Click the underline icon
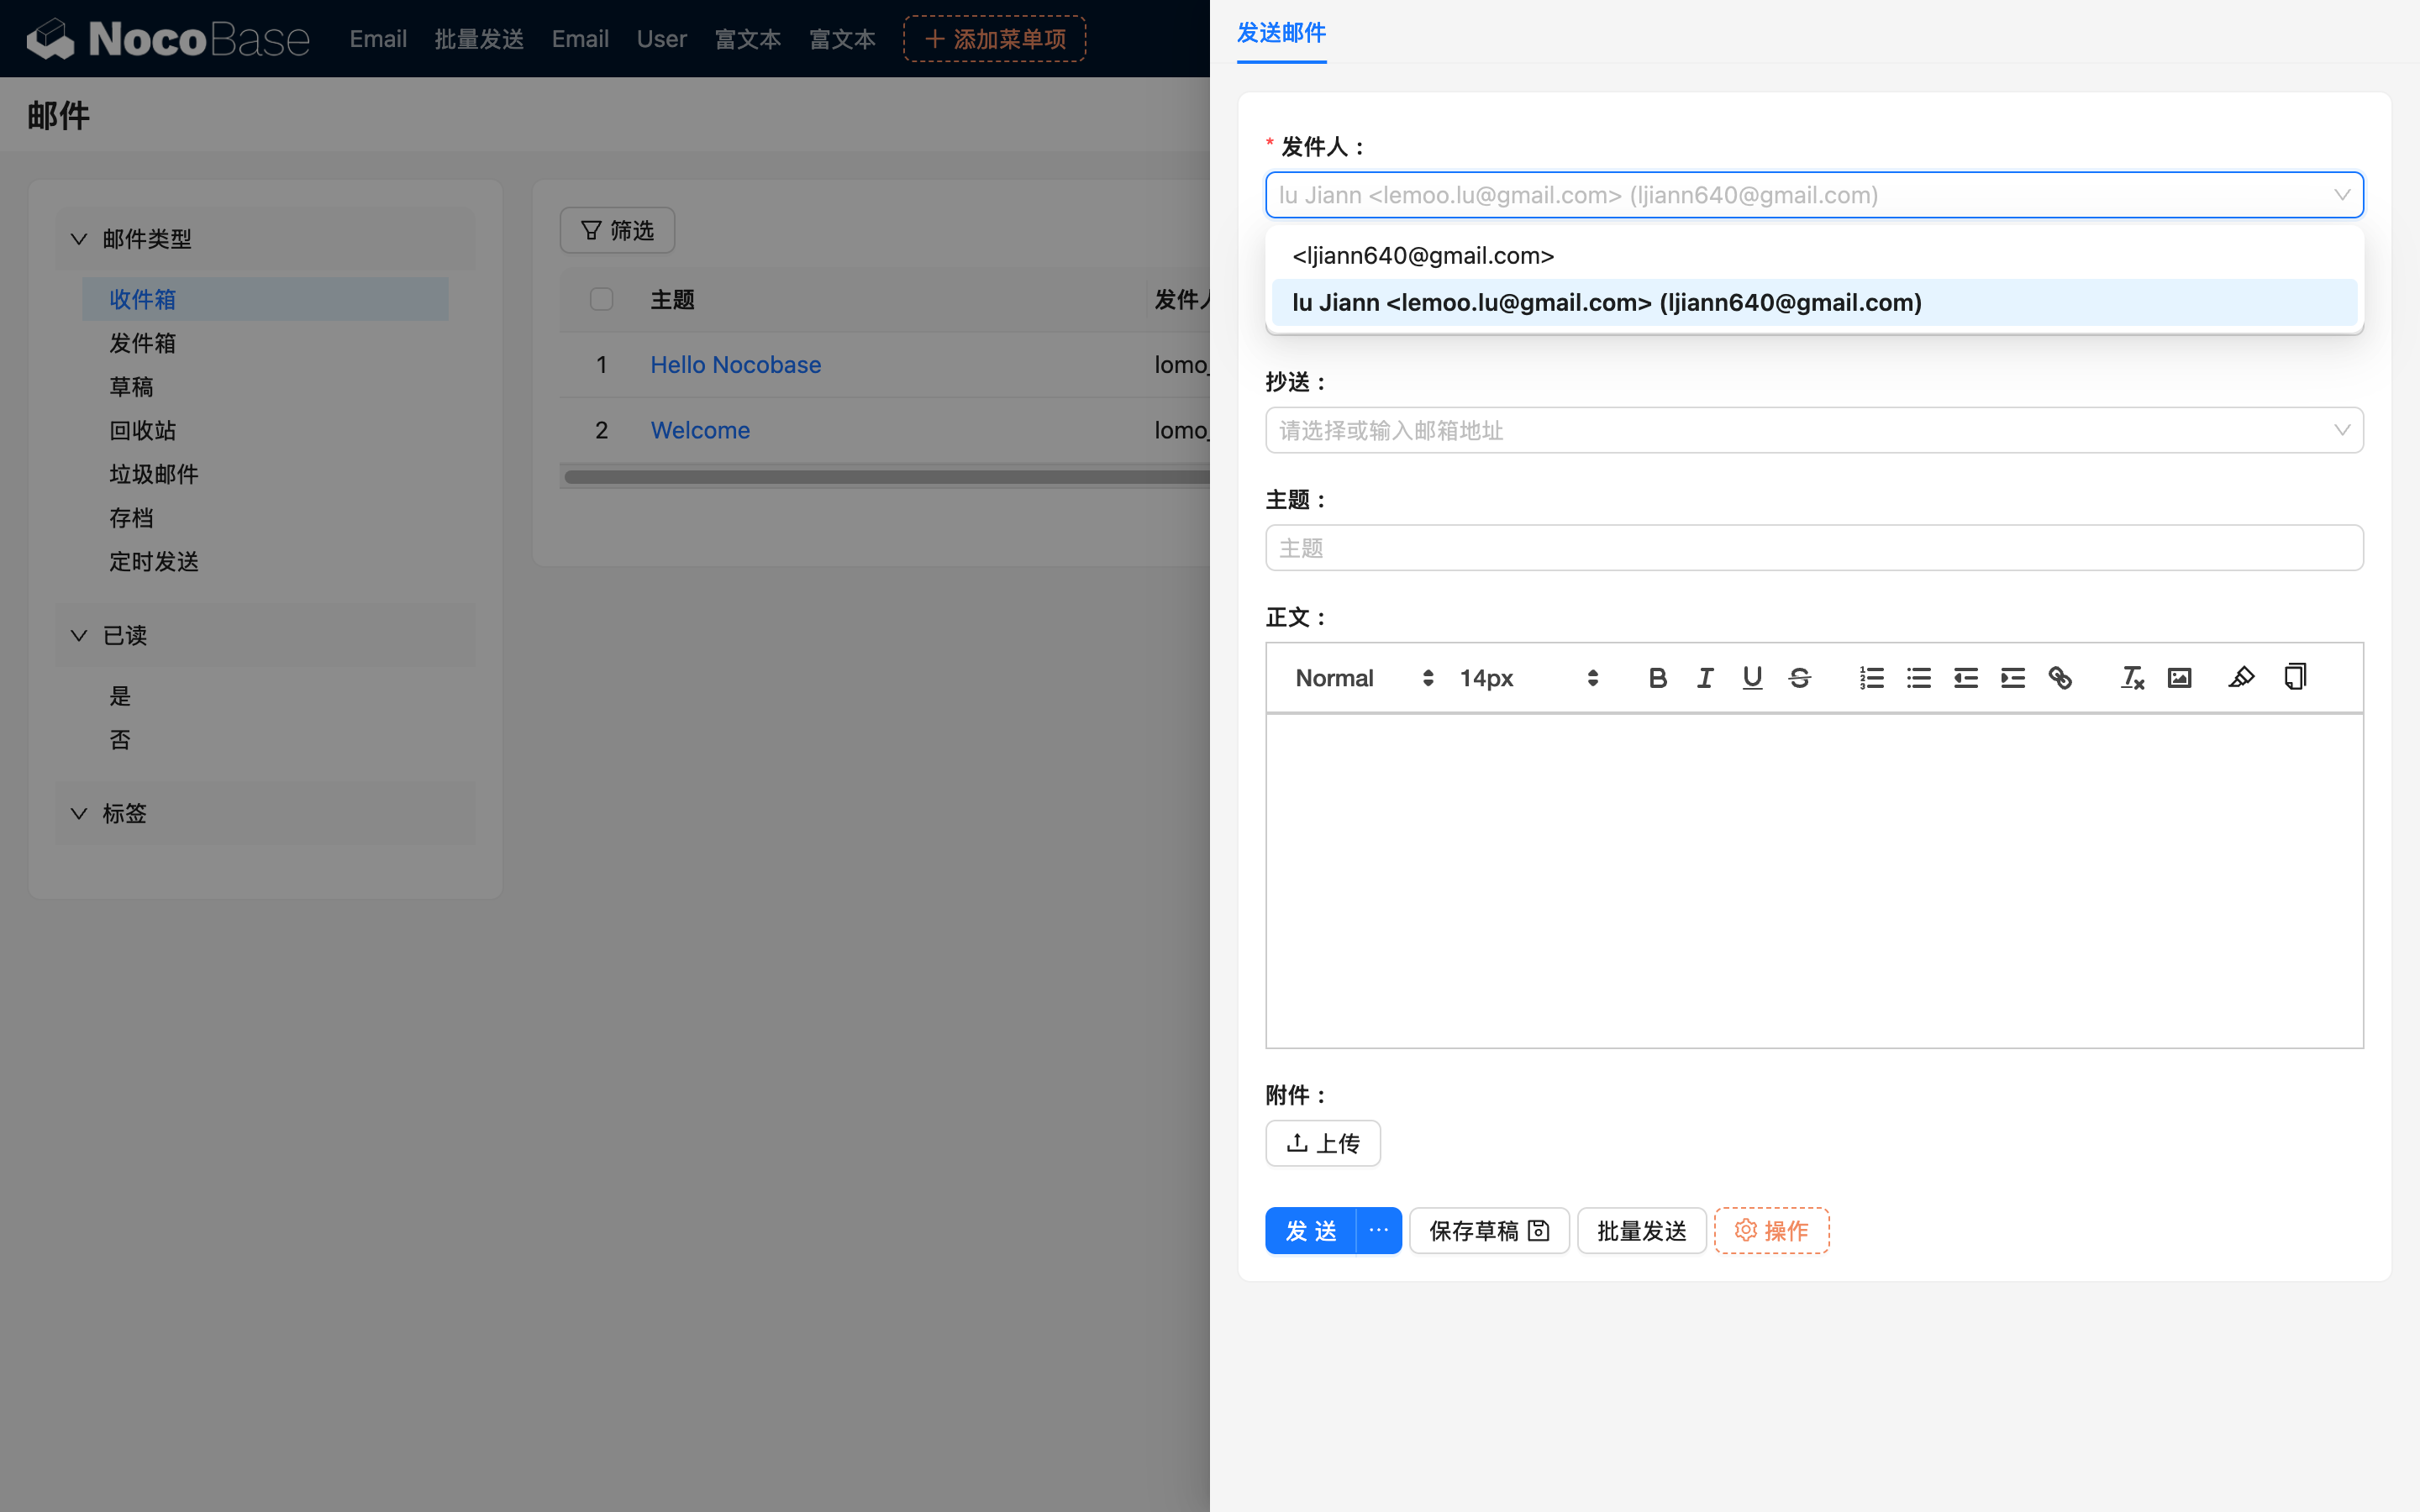 coord(1752,678)
